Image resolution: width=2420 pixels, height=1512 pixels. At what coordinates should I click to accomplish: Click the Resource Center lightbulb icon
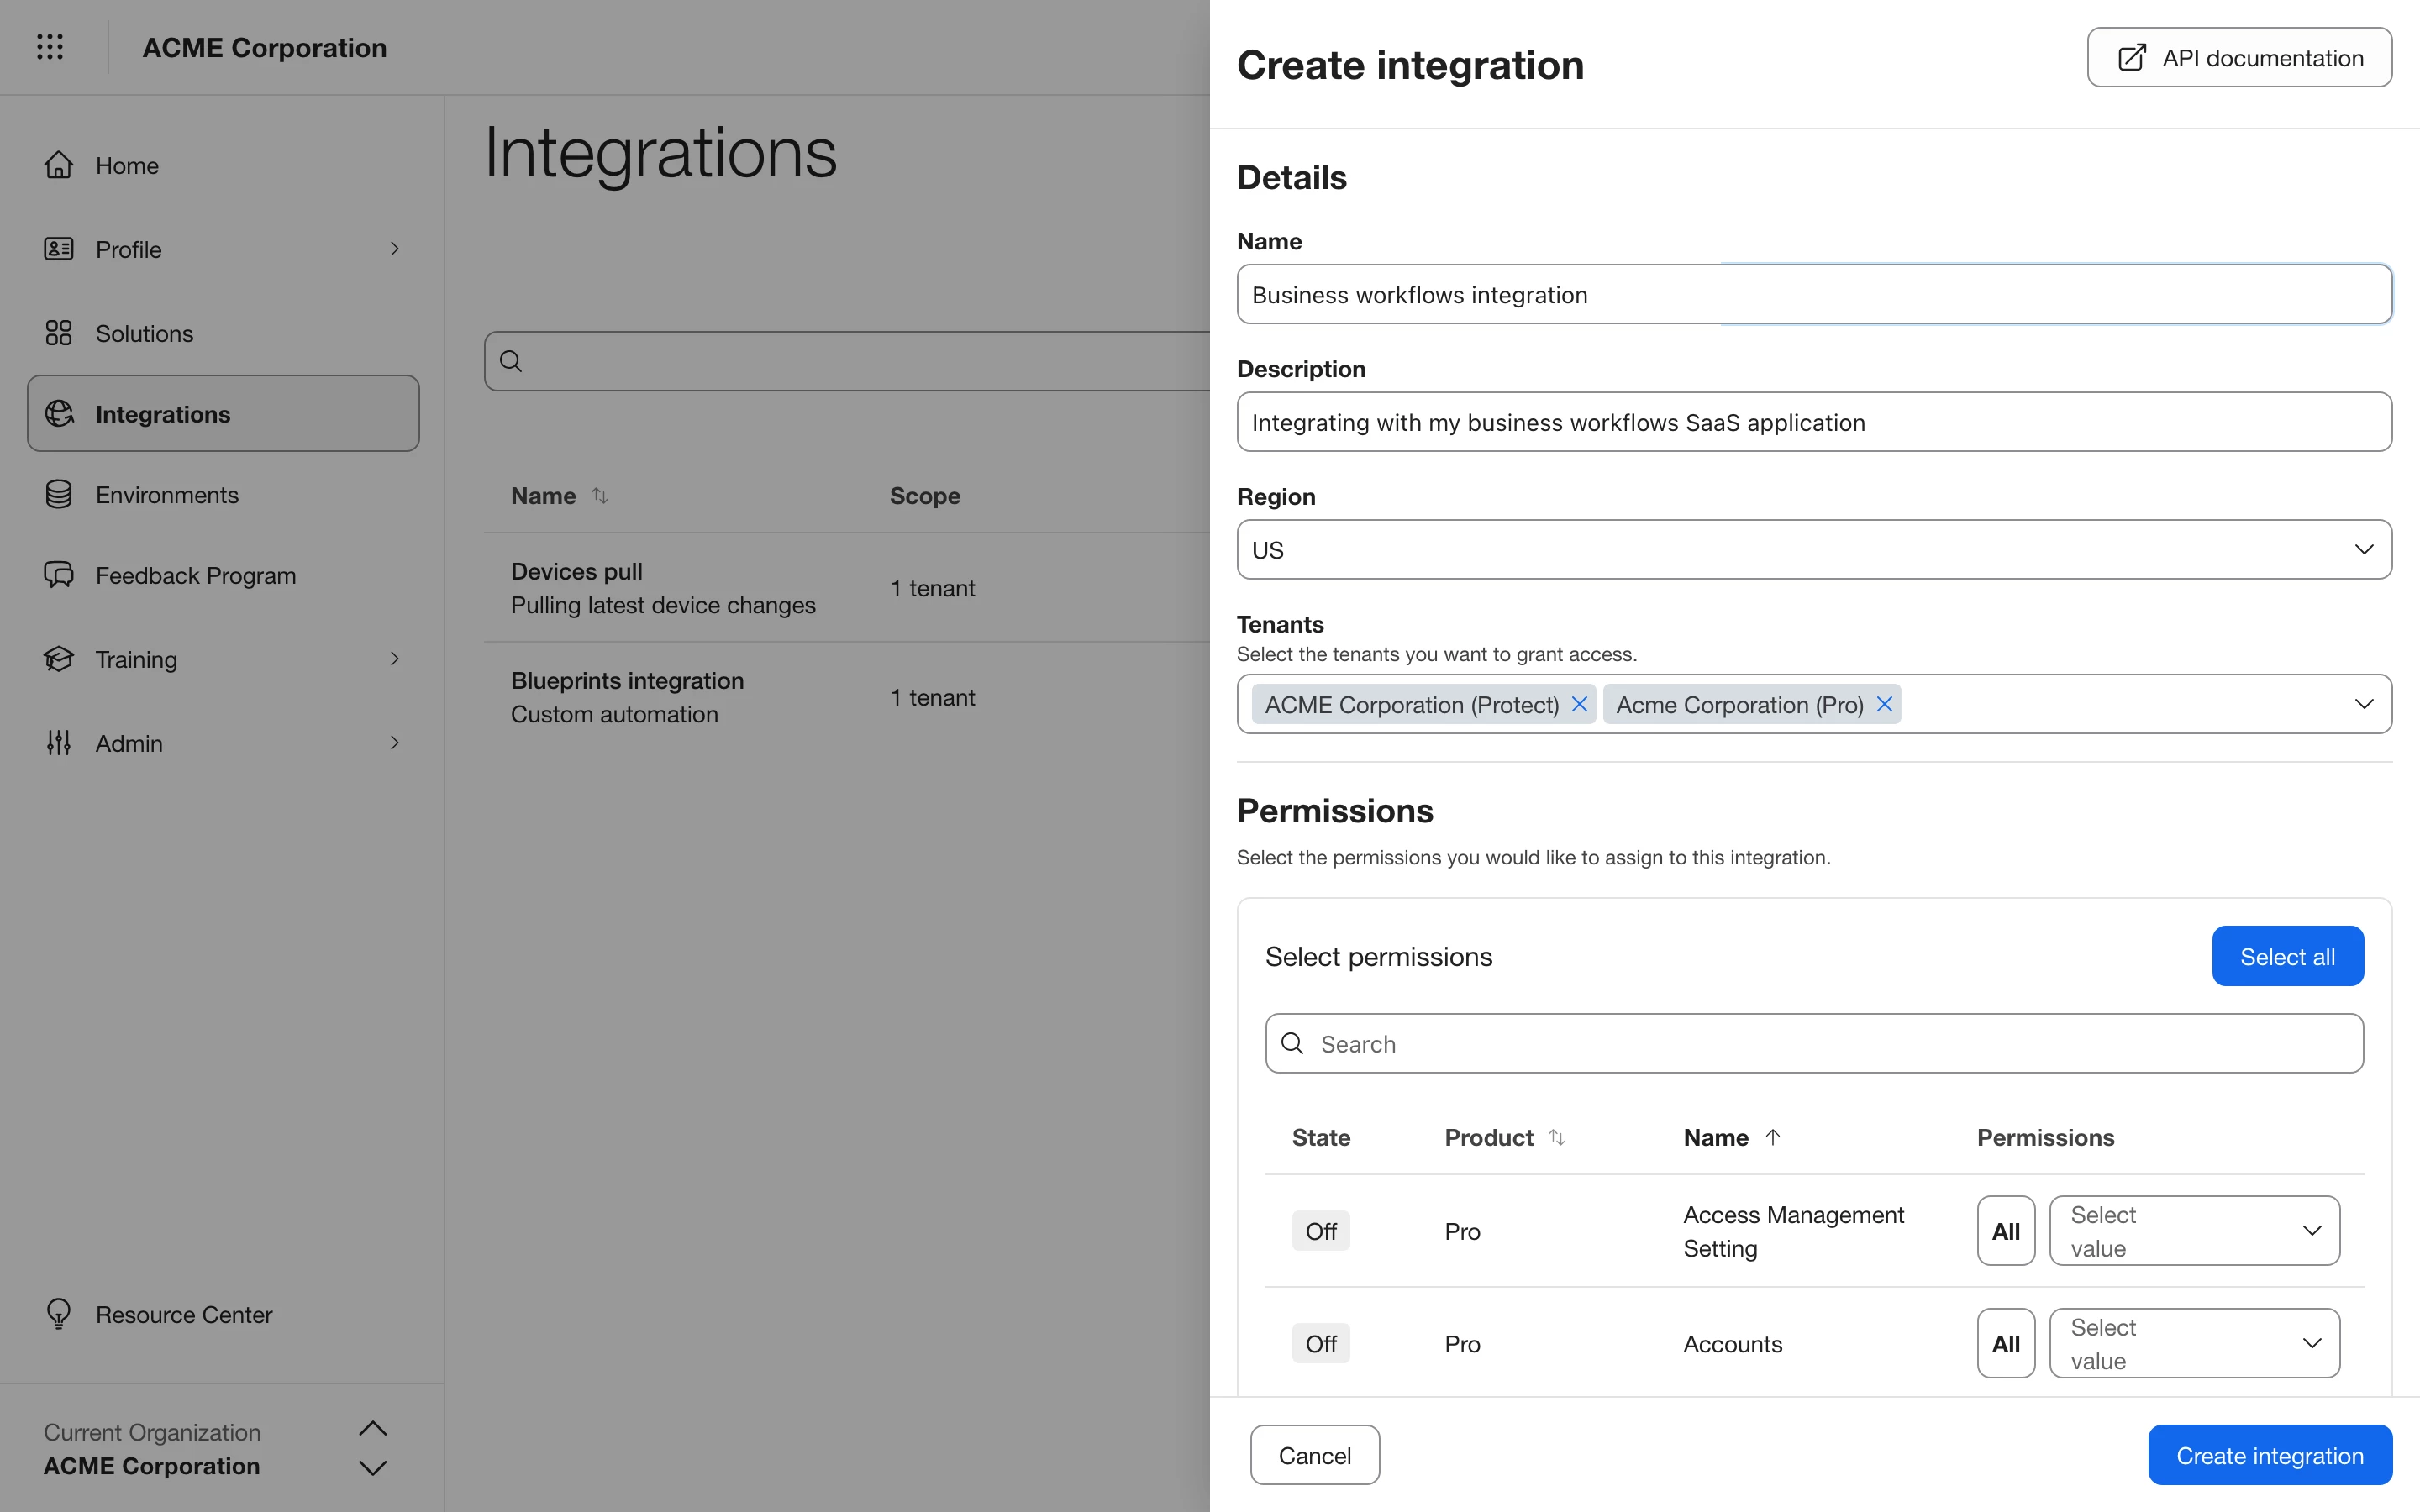tap(59, 1314)
